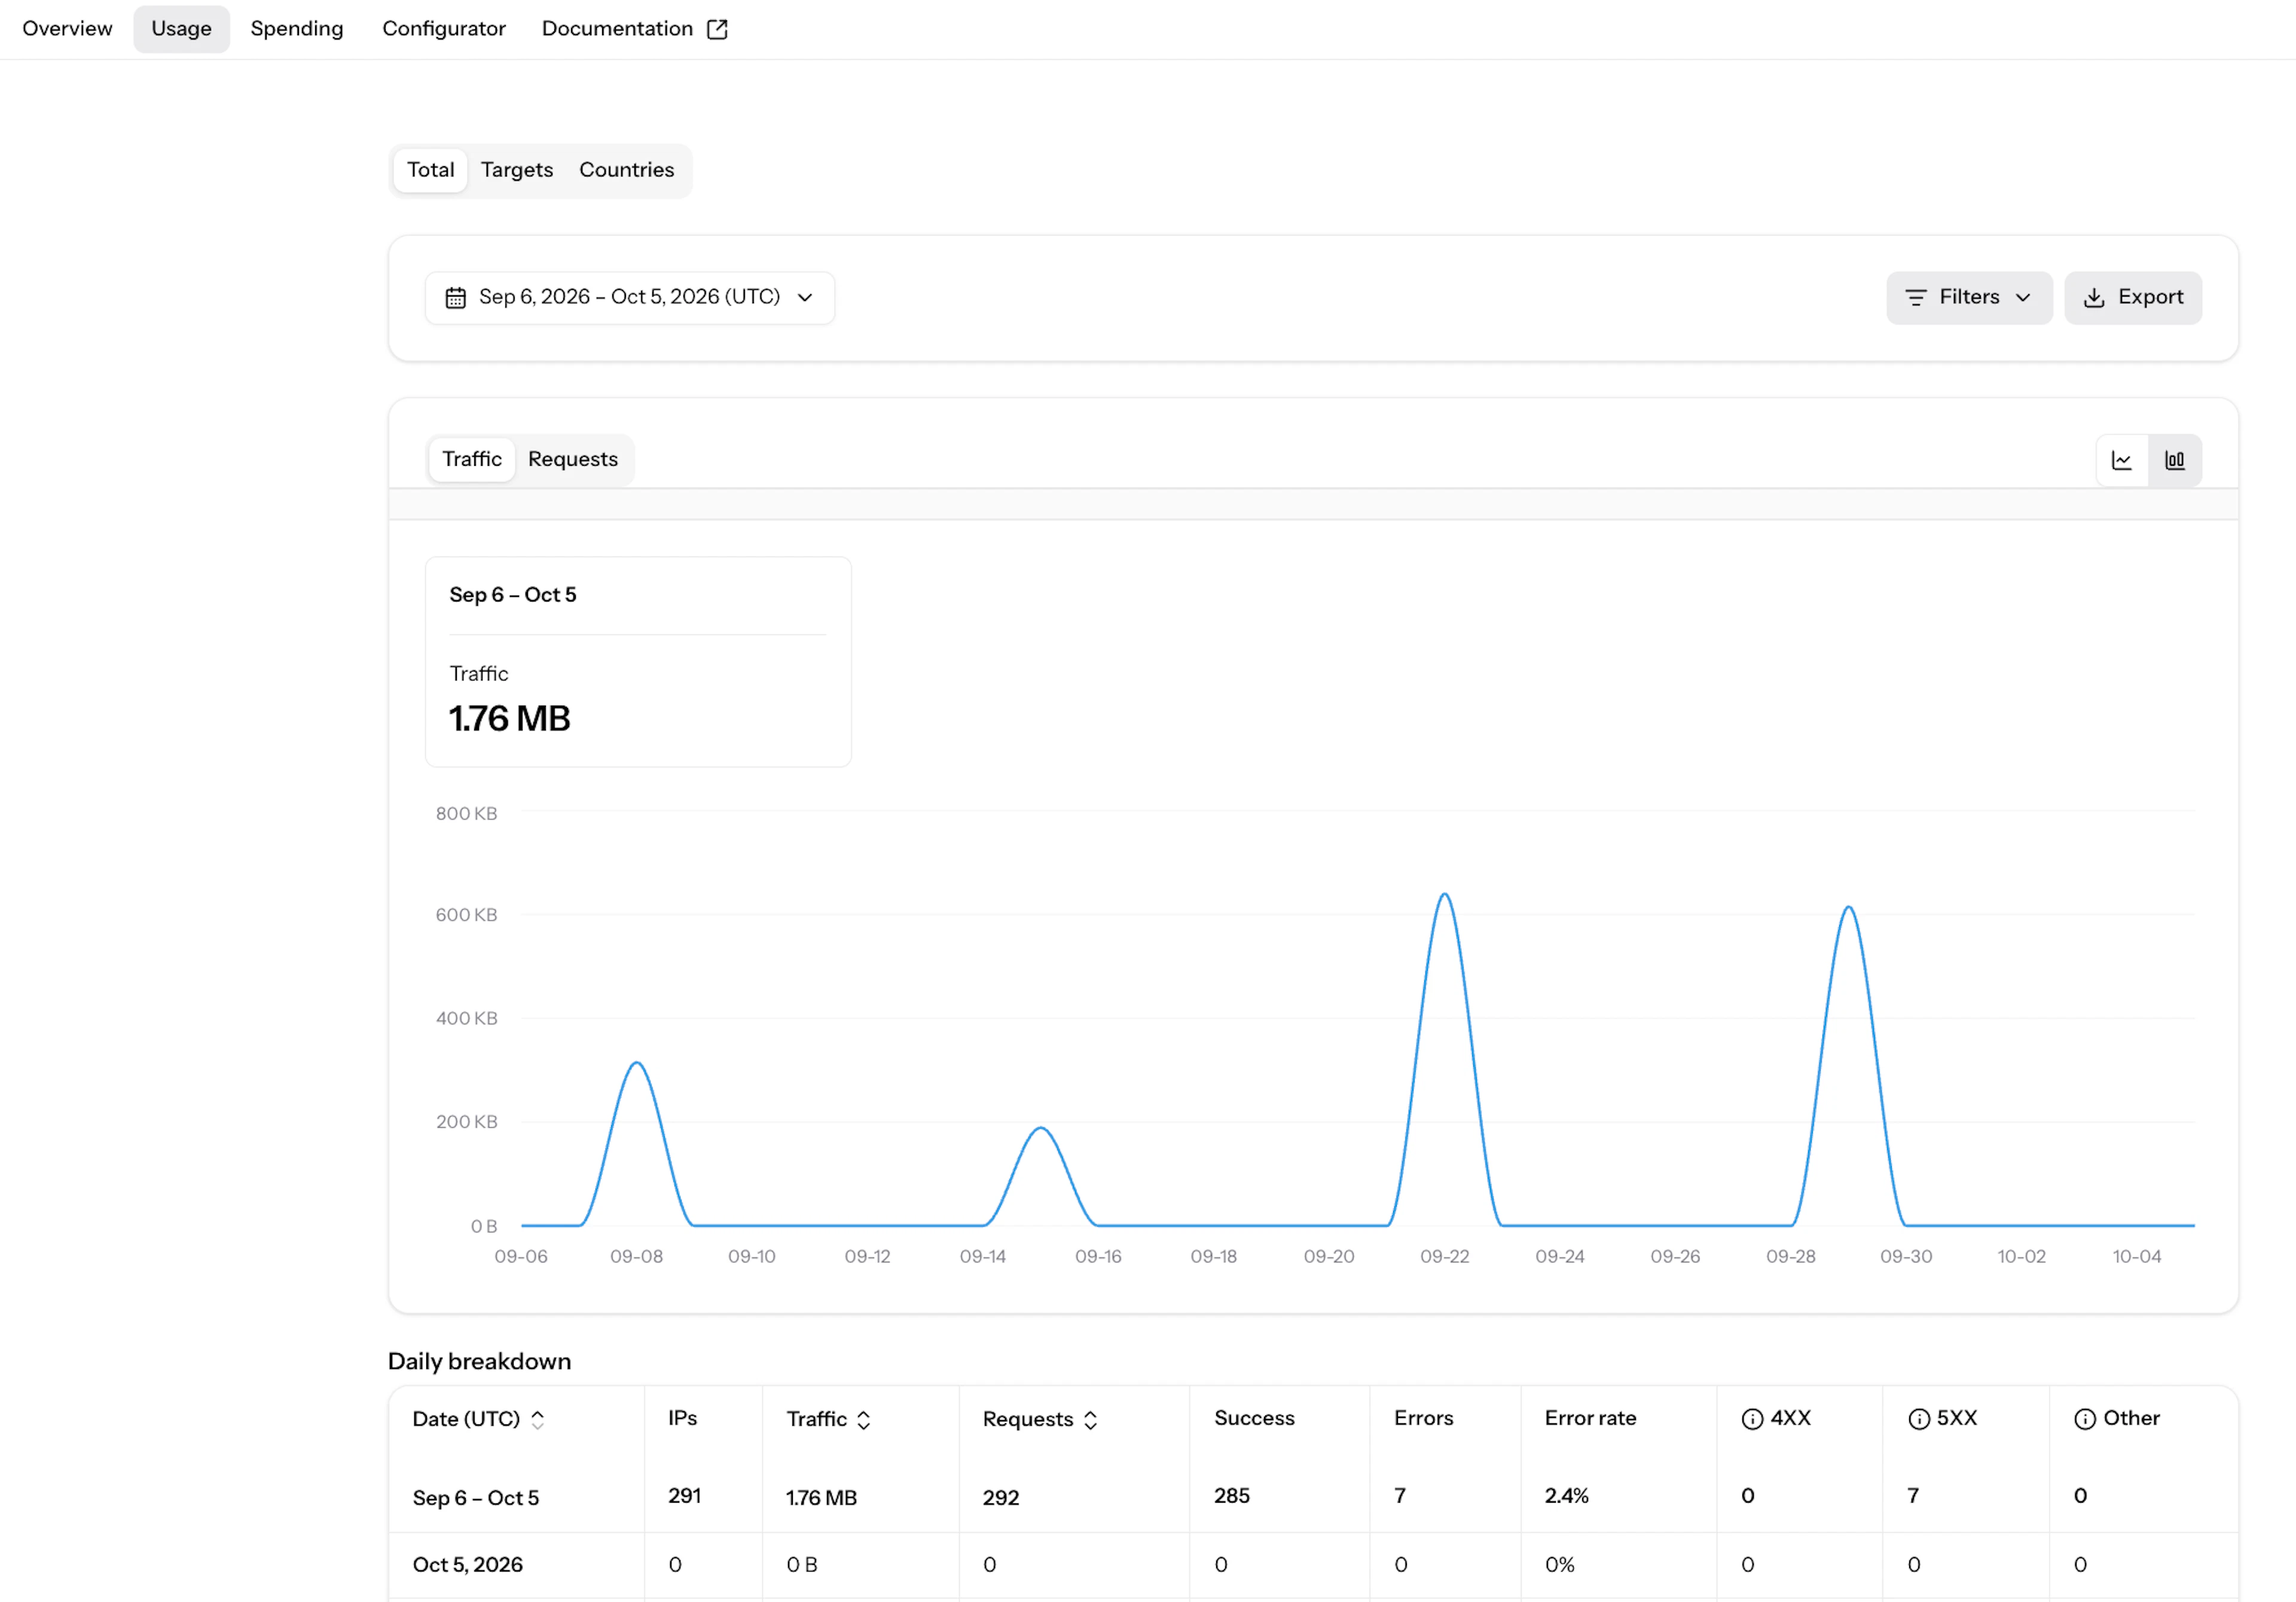Viewport: 2296px width, 1602px height.
Task: Click the IPs column header
Action: click(683, 1418)
